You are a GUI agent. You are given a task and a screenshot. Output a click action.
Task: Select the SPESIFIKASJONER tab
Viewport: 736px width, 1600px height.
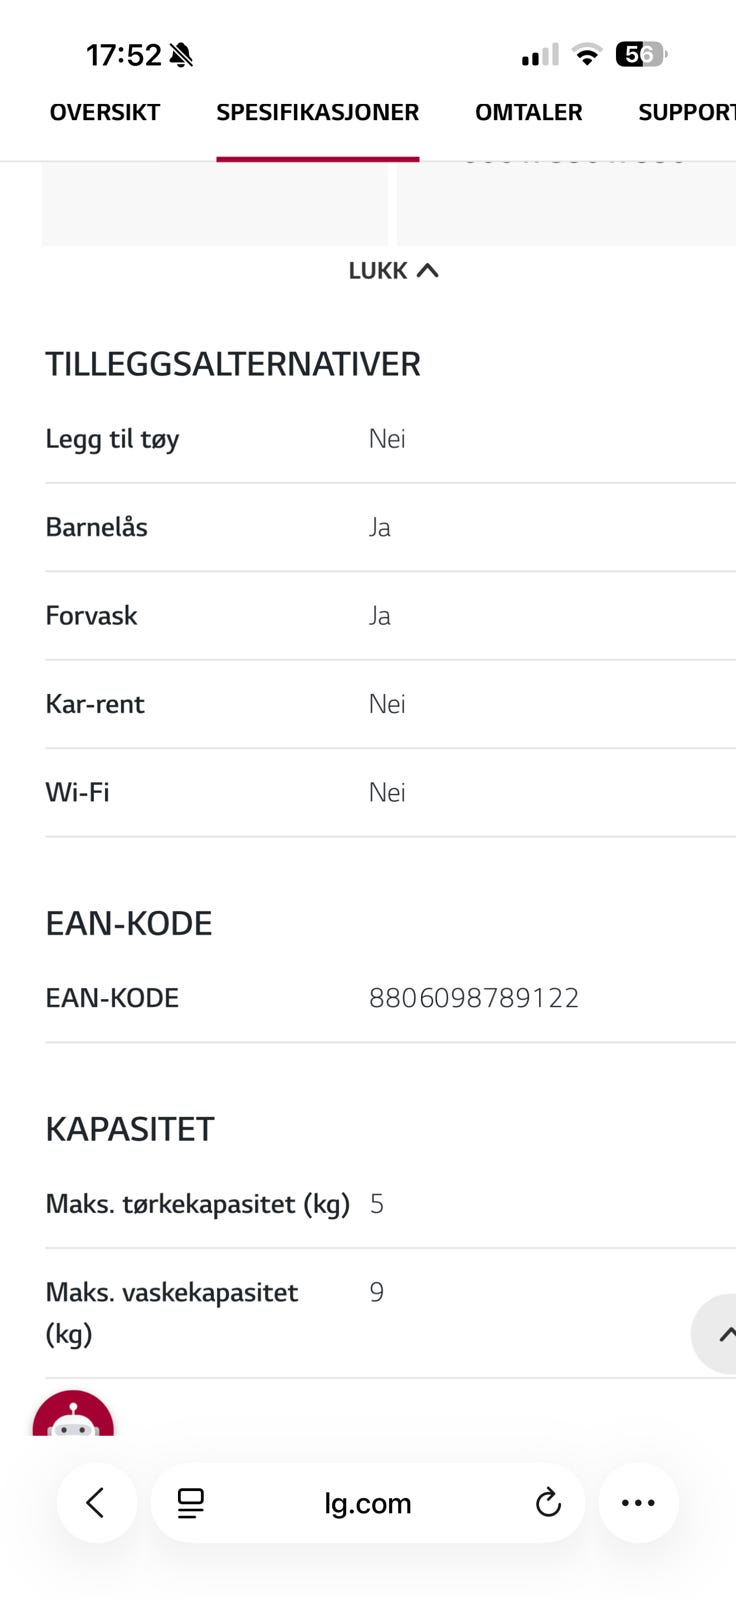click(x=318, y=112)
